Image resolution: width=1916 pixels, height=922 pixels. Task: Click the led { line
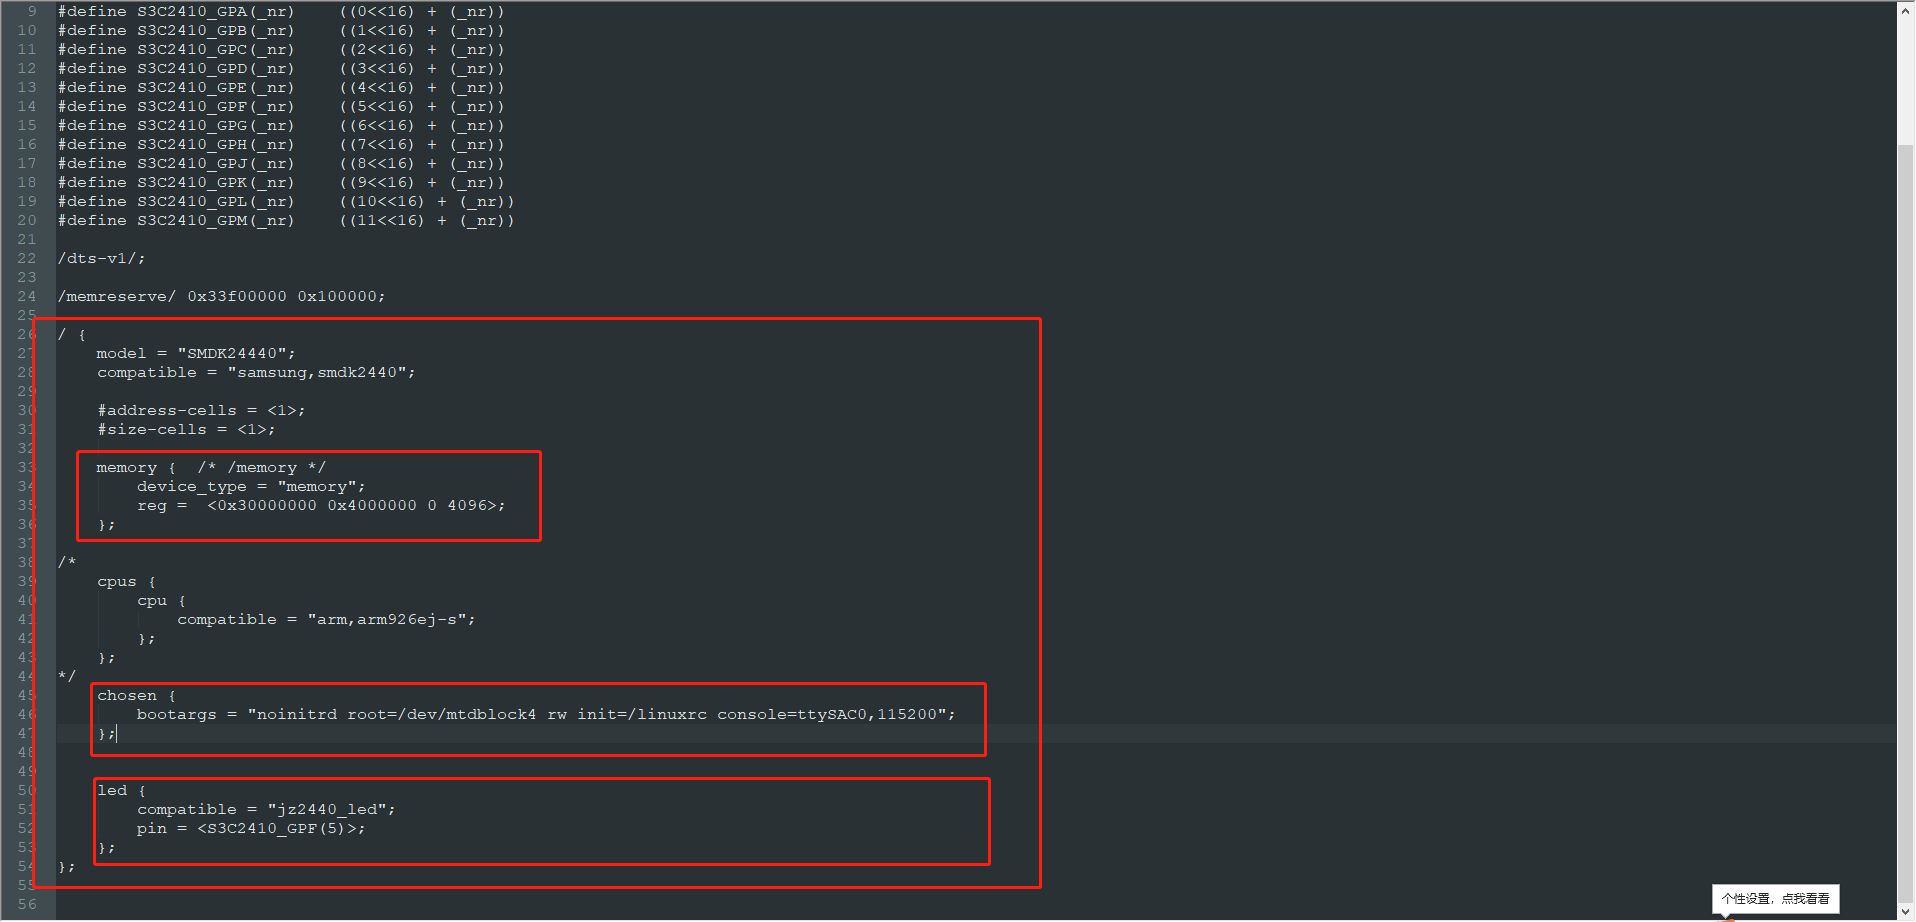[x=122, y=791]
